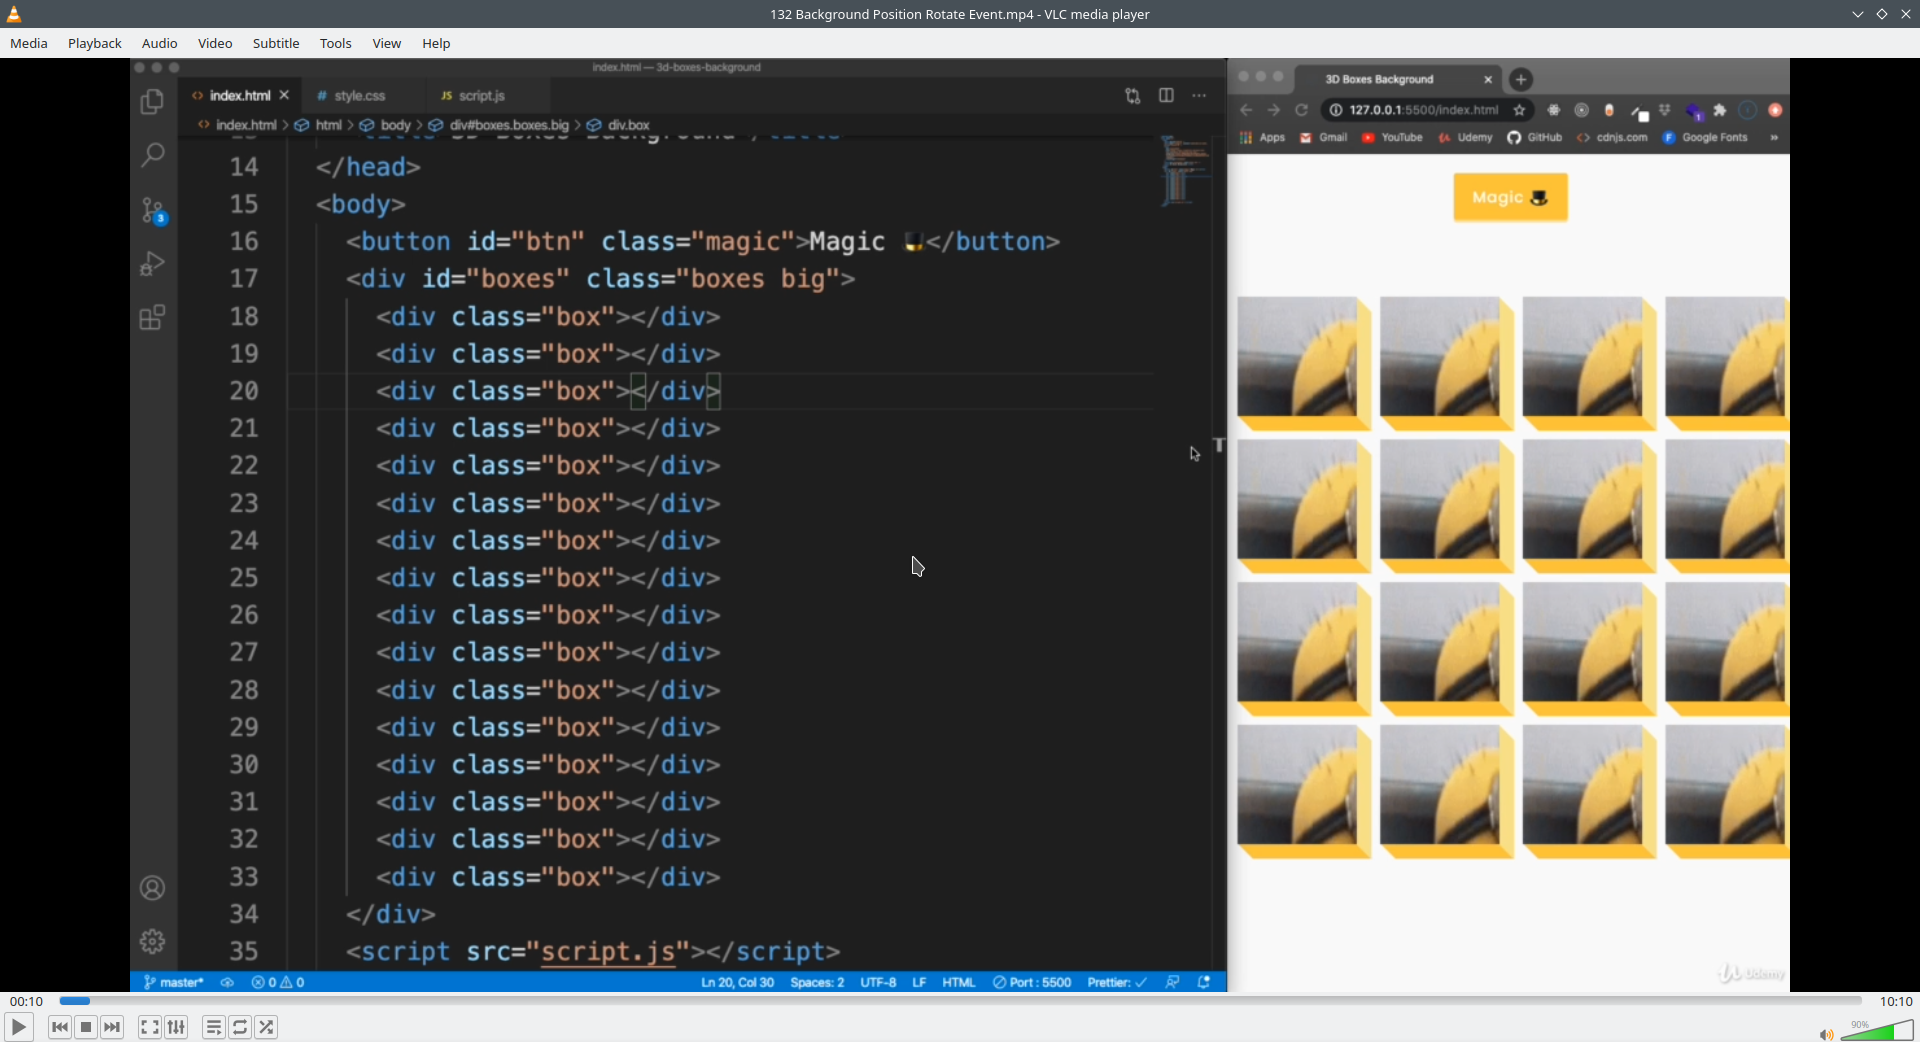Click the Open Changes icon in the editor
This screenshot has width=1920, height=1042.
click(x=1132, y=96)
